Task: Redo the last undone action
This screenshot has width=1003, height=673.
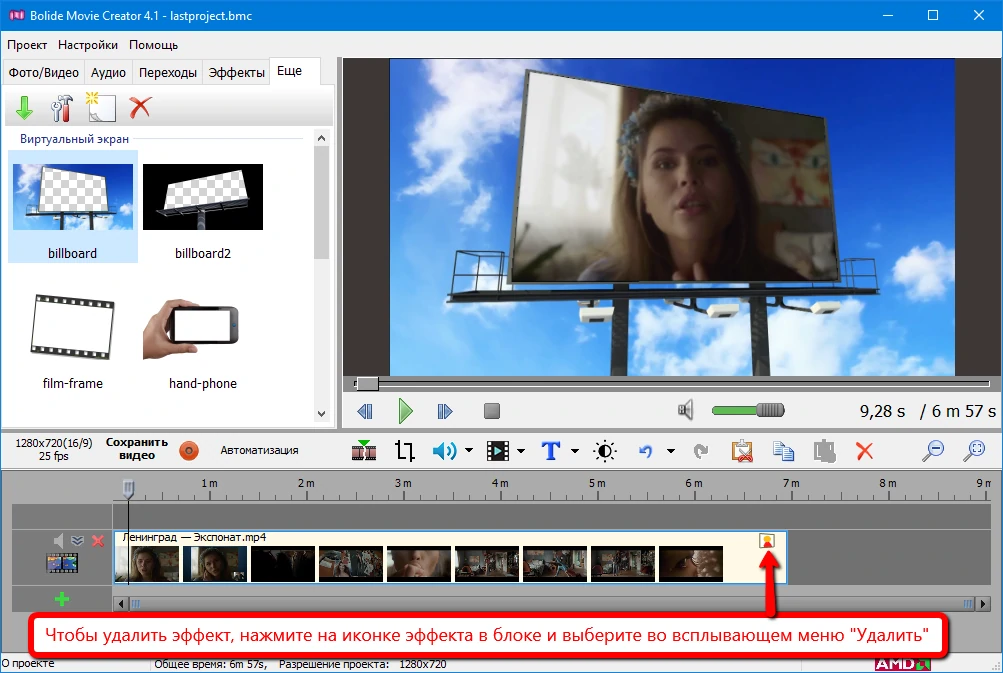Action: click(x=701, y=451)
